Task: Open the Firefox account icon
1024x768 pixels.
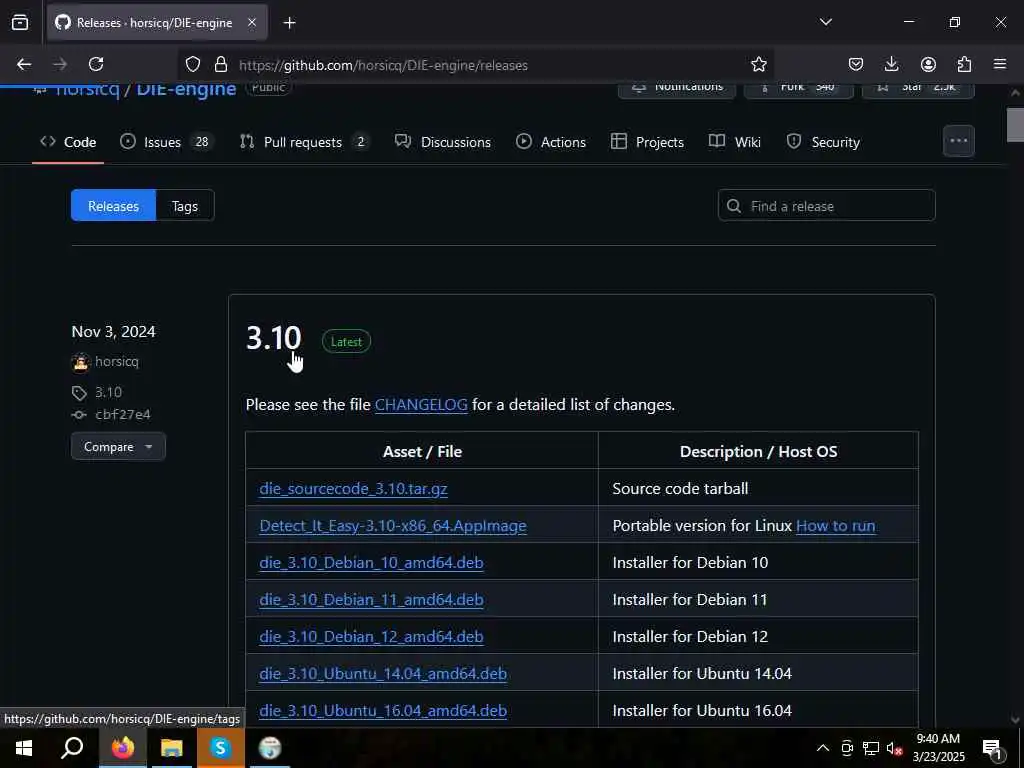Action: 928,64
